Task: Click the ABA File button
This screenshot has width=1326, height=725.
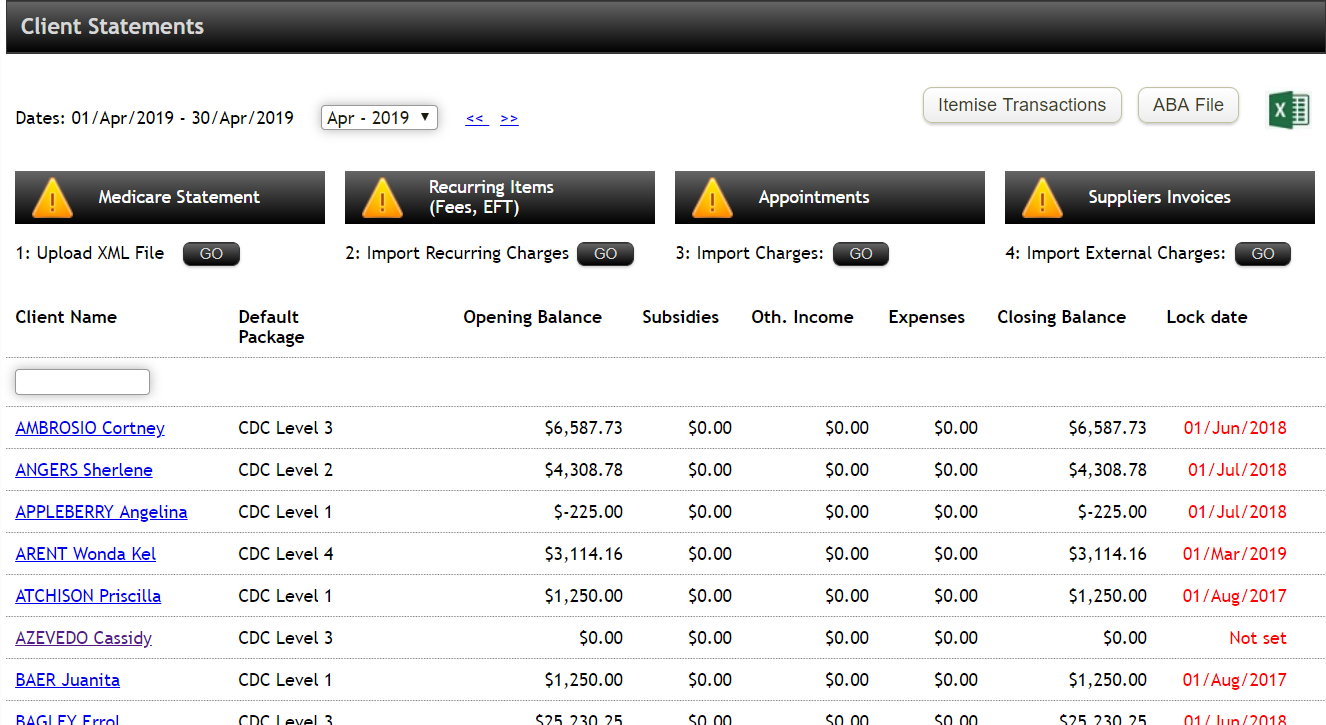Action: 1188,105
